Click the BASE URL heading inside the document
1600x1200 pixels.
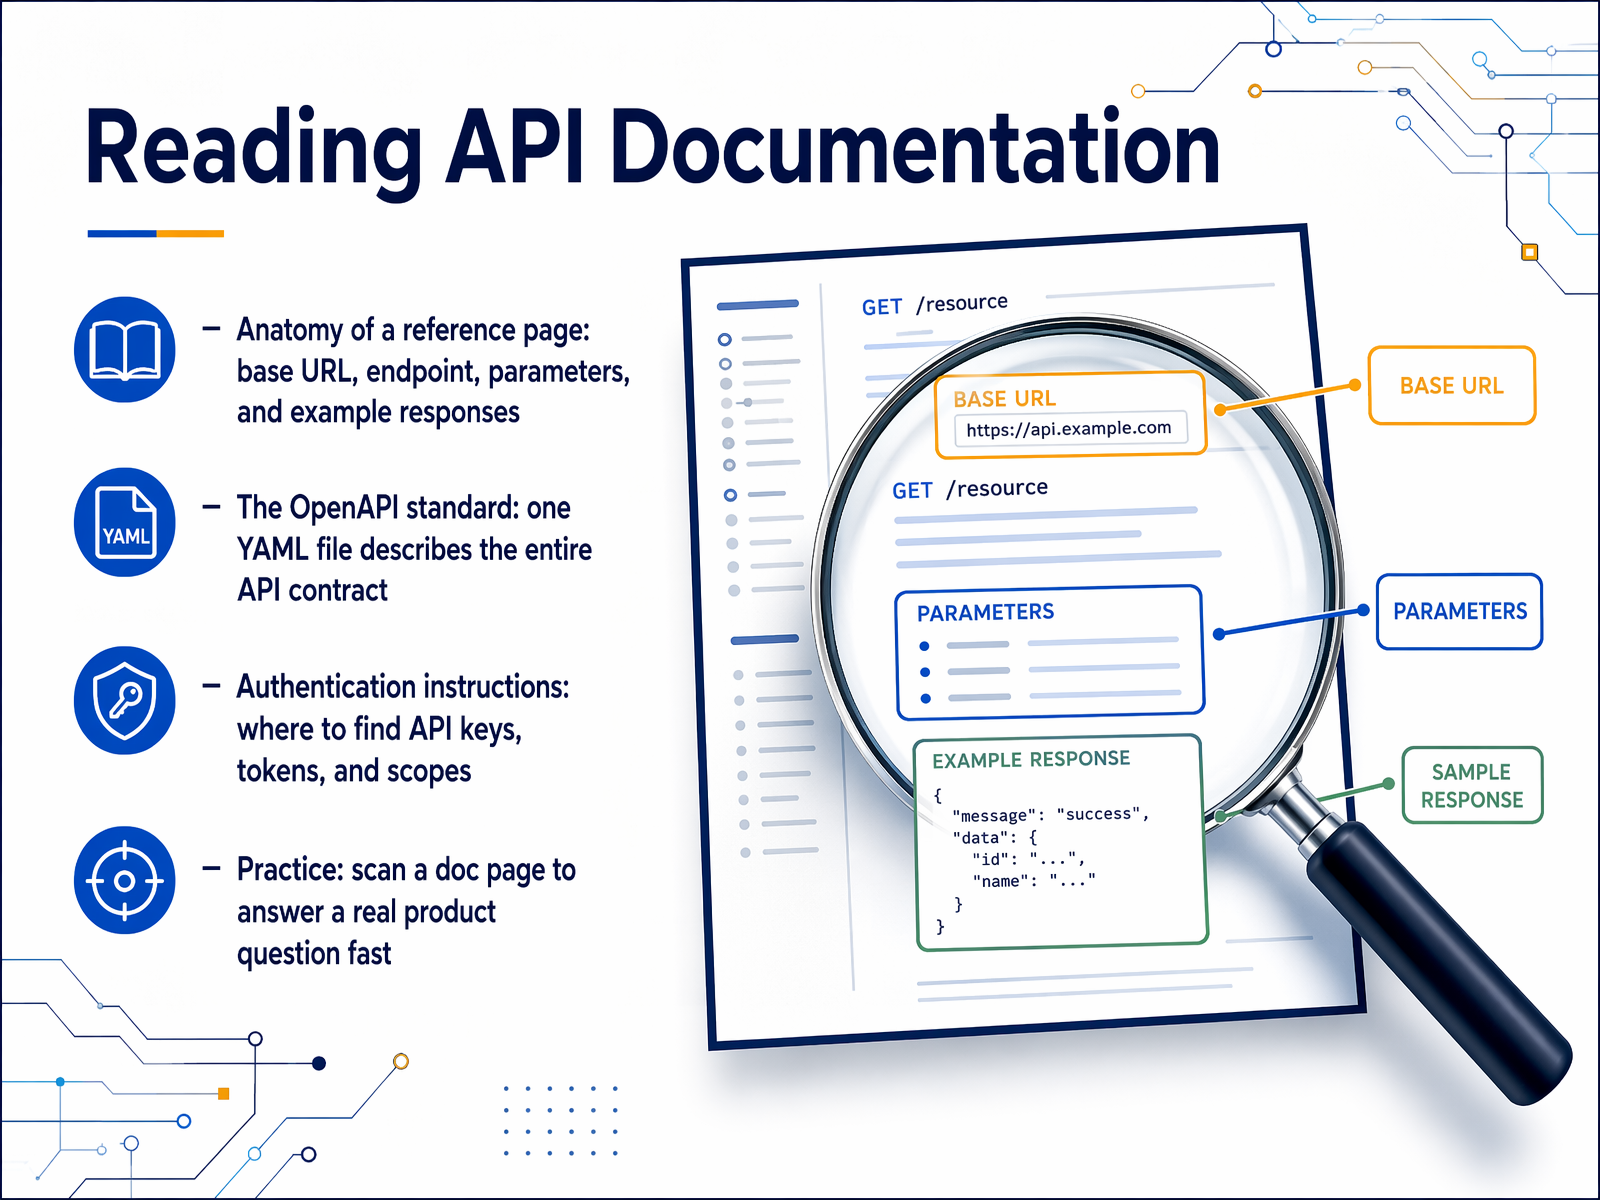tap(1004, 399)
